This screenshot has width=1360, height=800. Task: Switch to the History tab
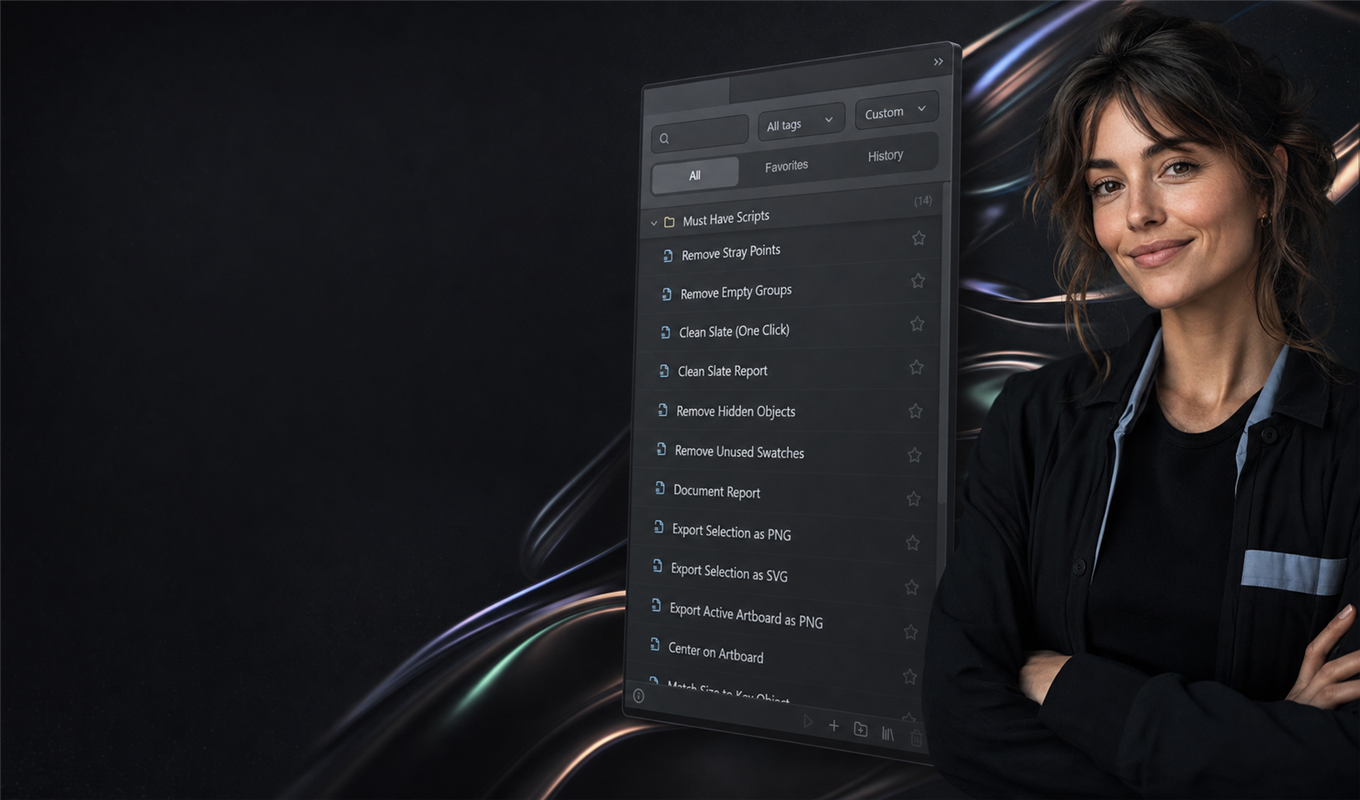pyautogui.click(x=885, y=155)
